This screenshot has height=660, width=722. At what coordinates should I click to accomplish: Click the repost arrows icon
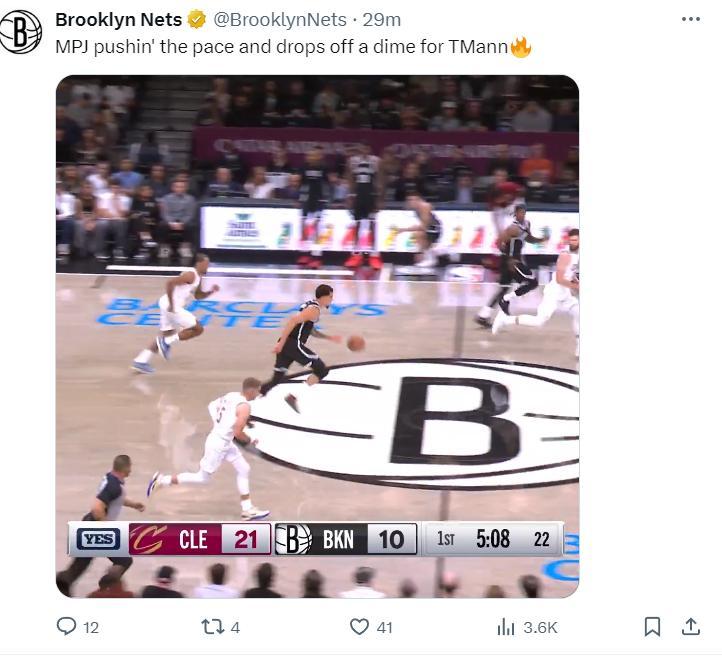(212, 627)
